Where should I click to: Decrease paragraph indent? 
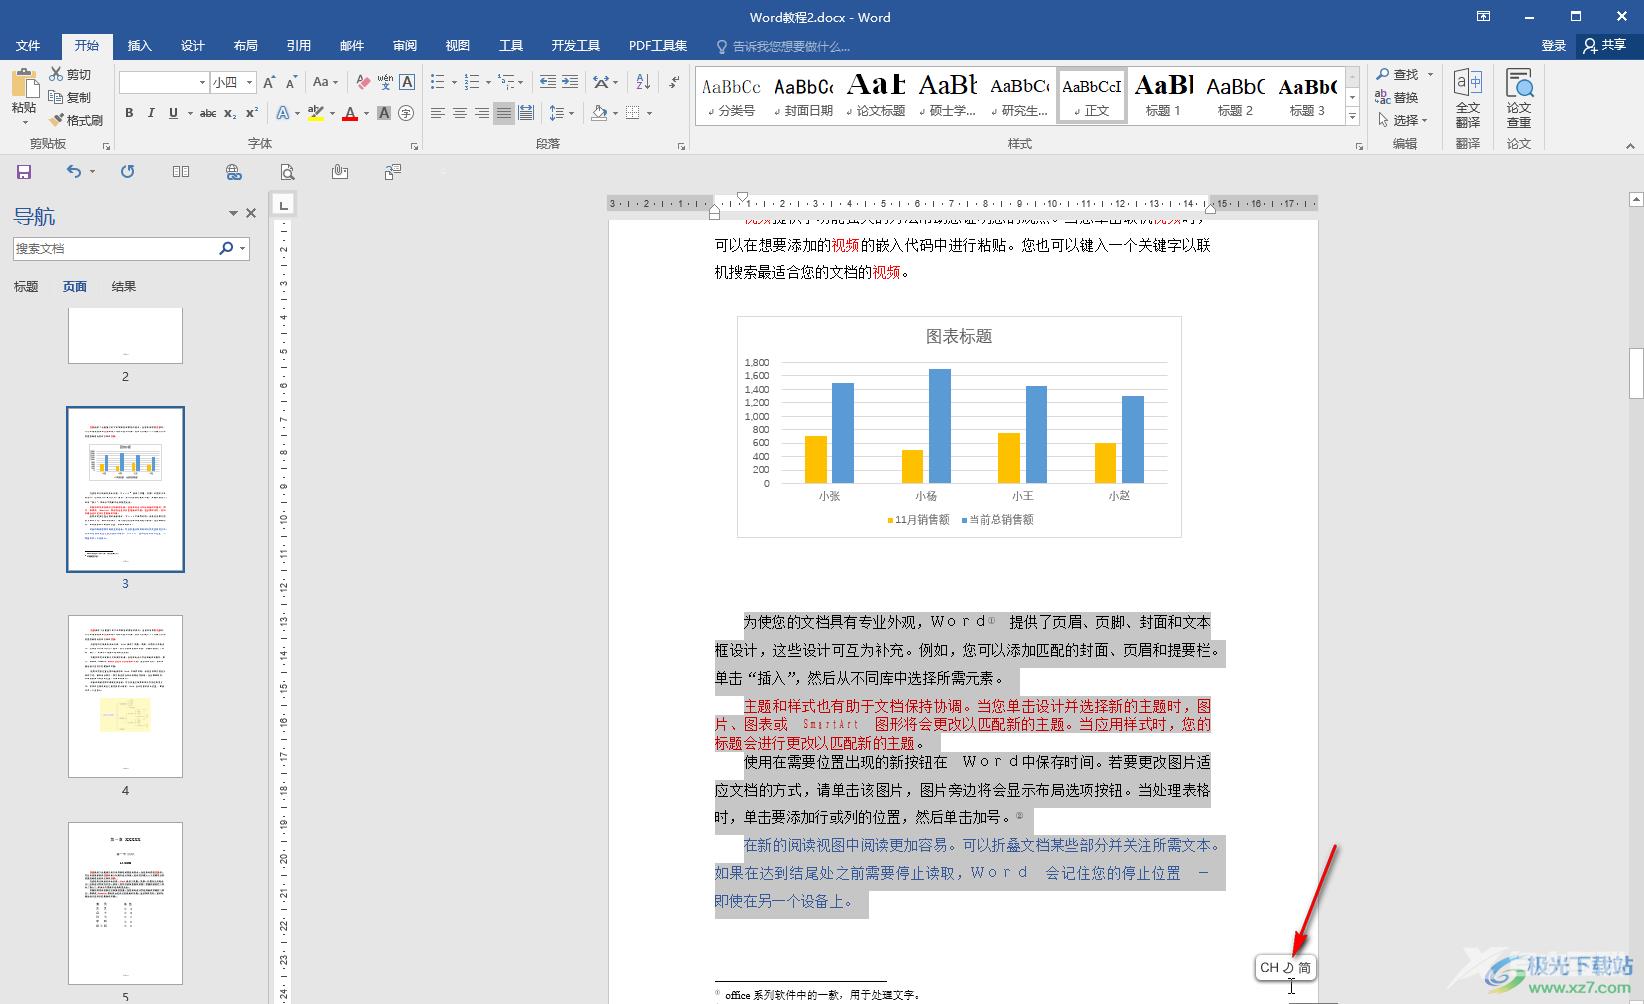tap(547, 82)
